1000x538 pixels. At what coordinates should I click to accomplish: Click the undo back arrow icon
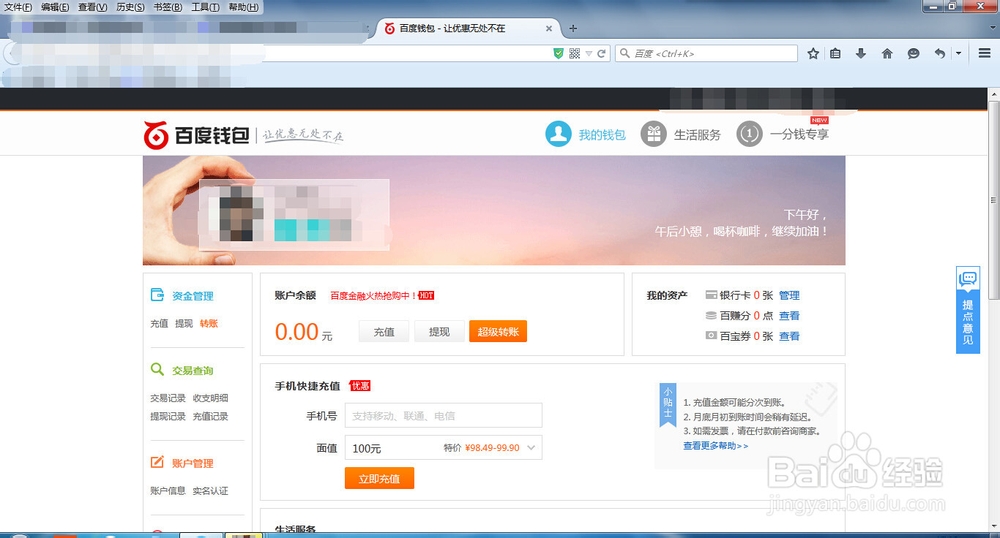pos(939,54)
